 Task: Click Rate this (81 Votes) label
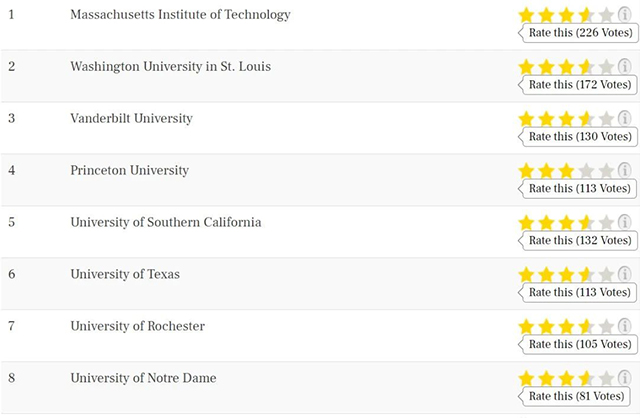pyautogui.click(x=576, y=396)
